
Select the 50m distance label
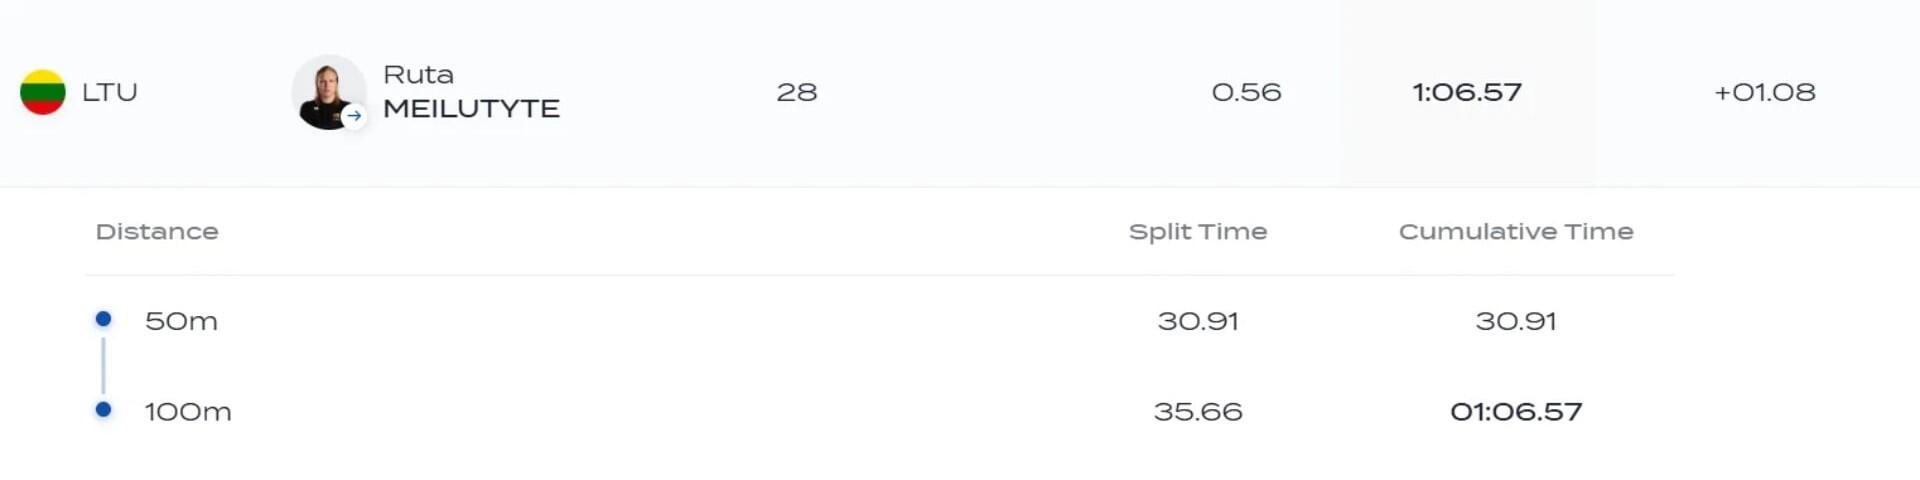coord(181,321)
